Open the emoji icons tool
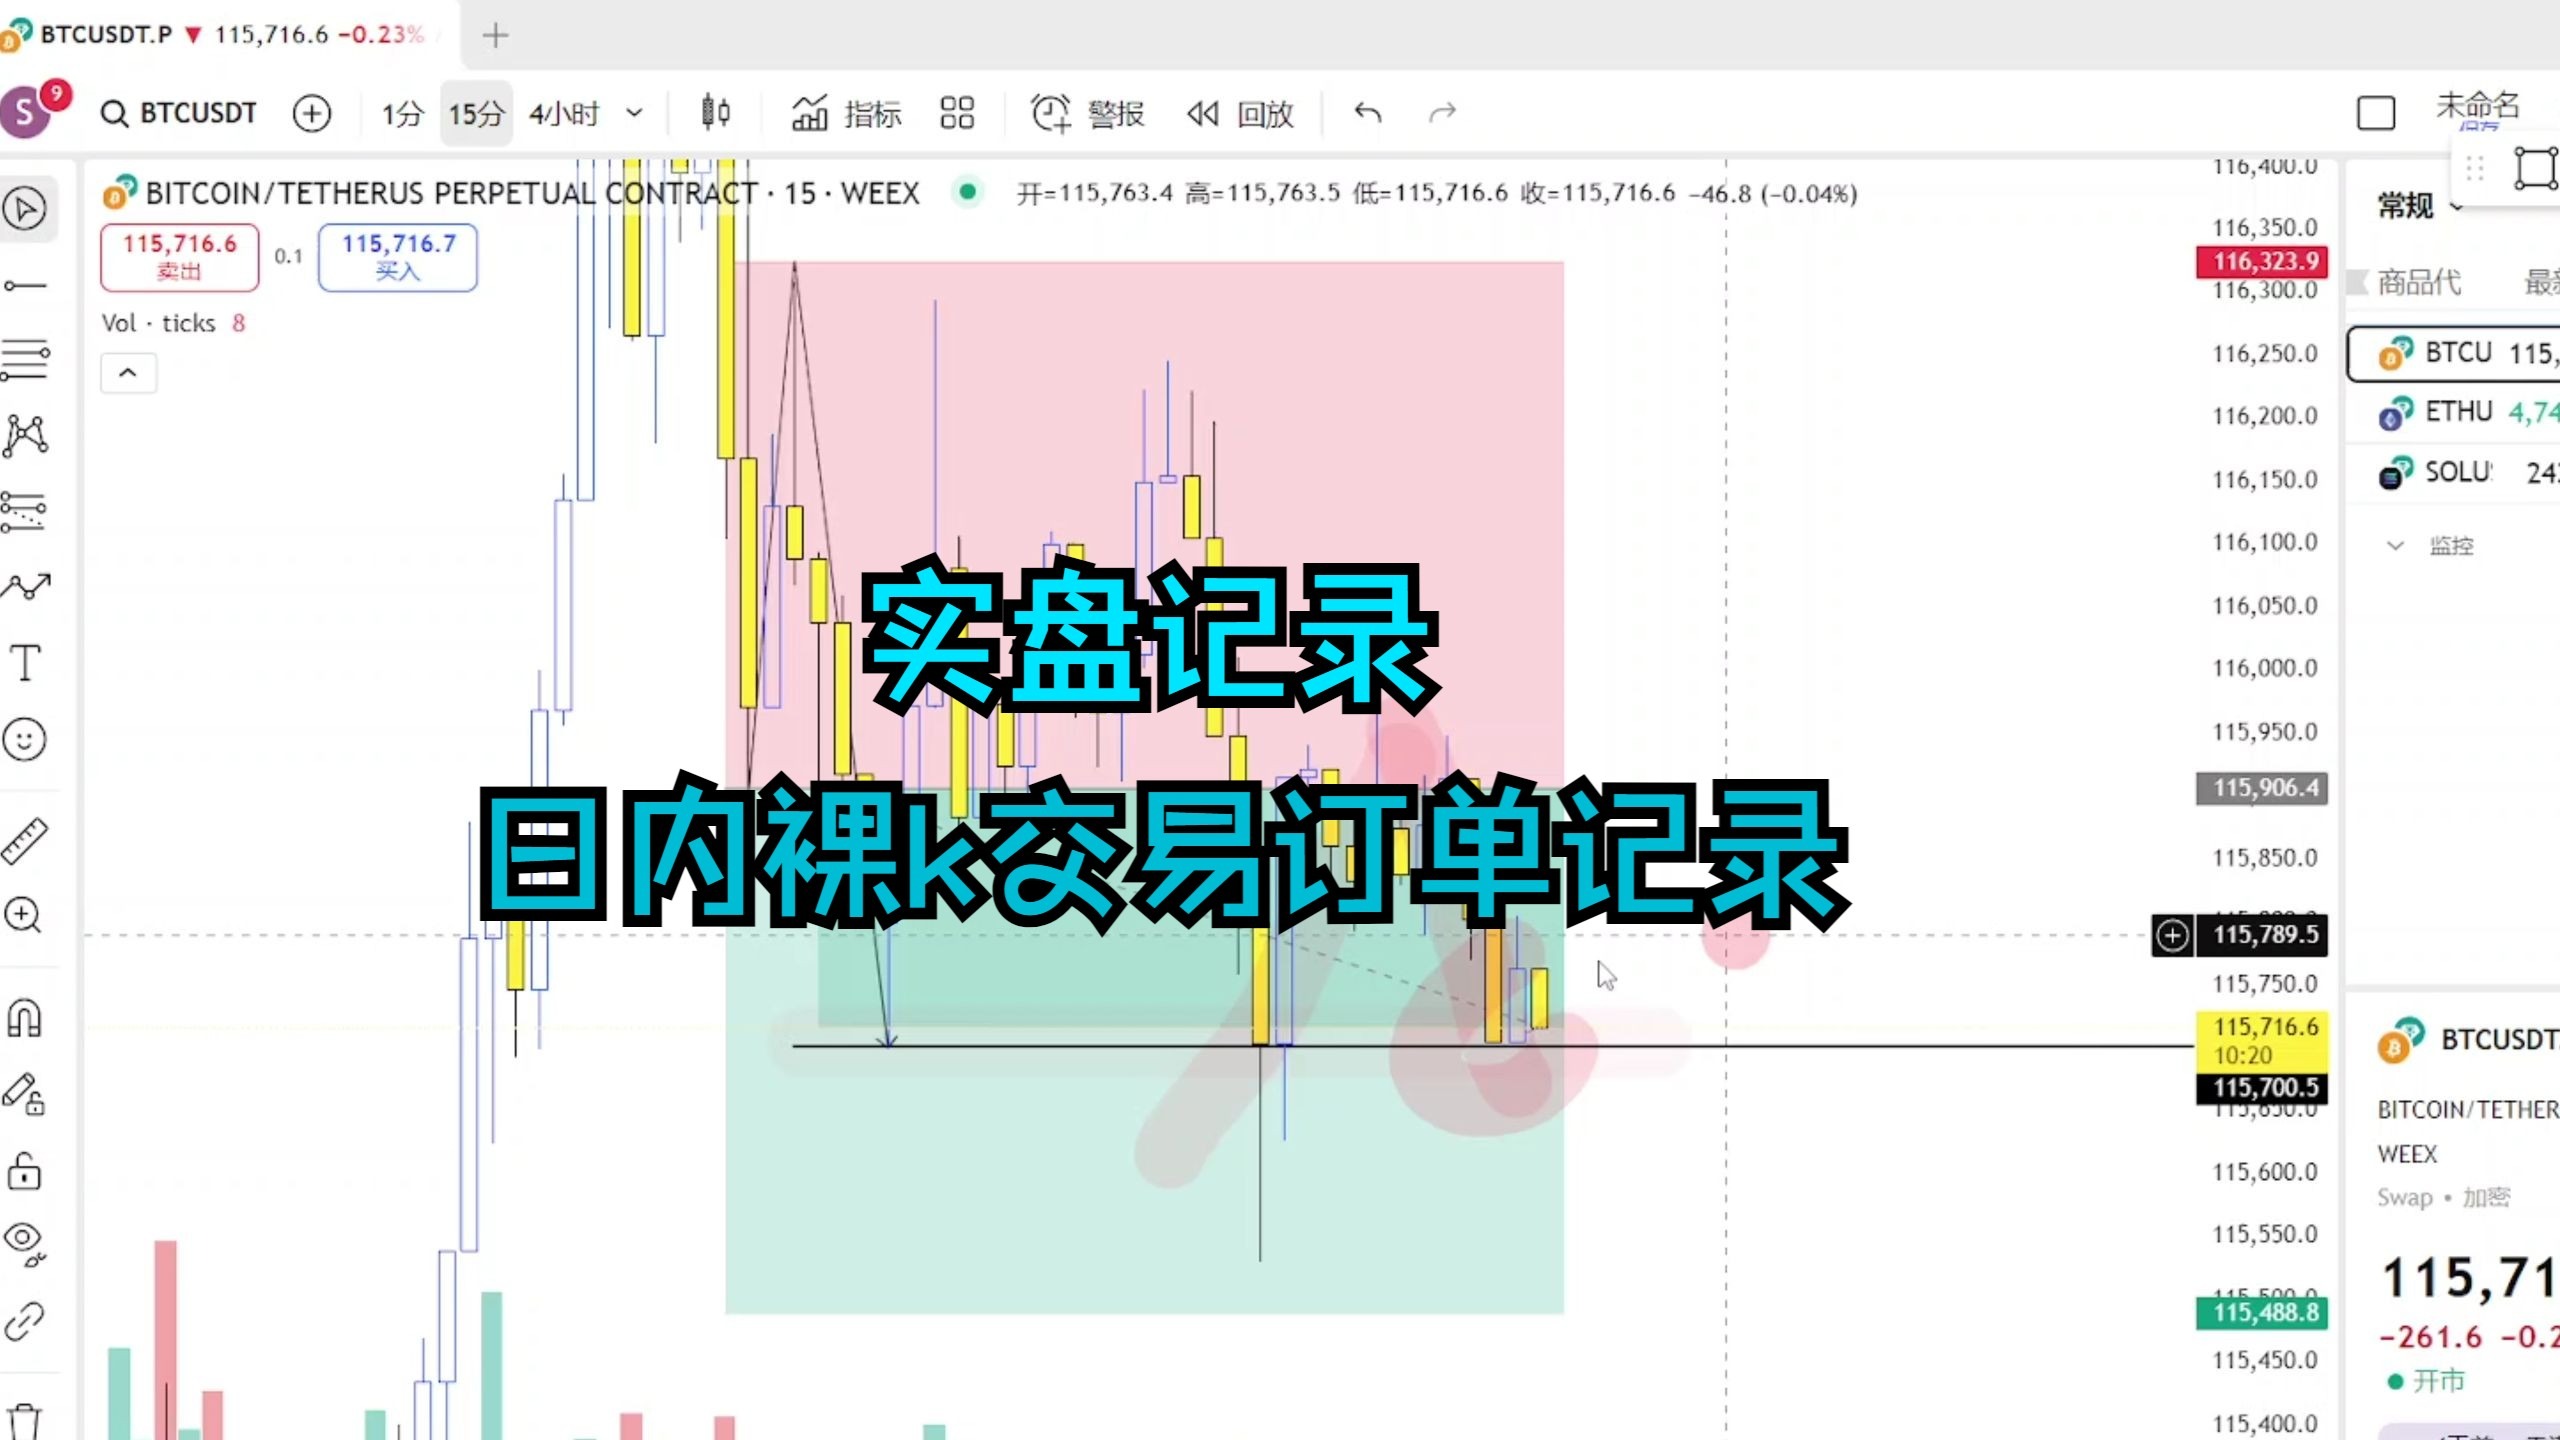The height and width of the screenshot is (1440, 2560). pyautogui.click(x=25, y=740)
